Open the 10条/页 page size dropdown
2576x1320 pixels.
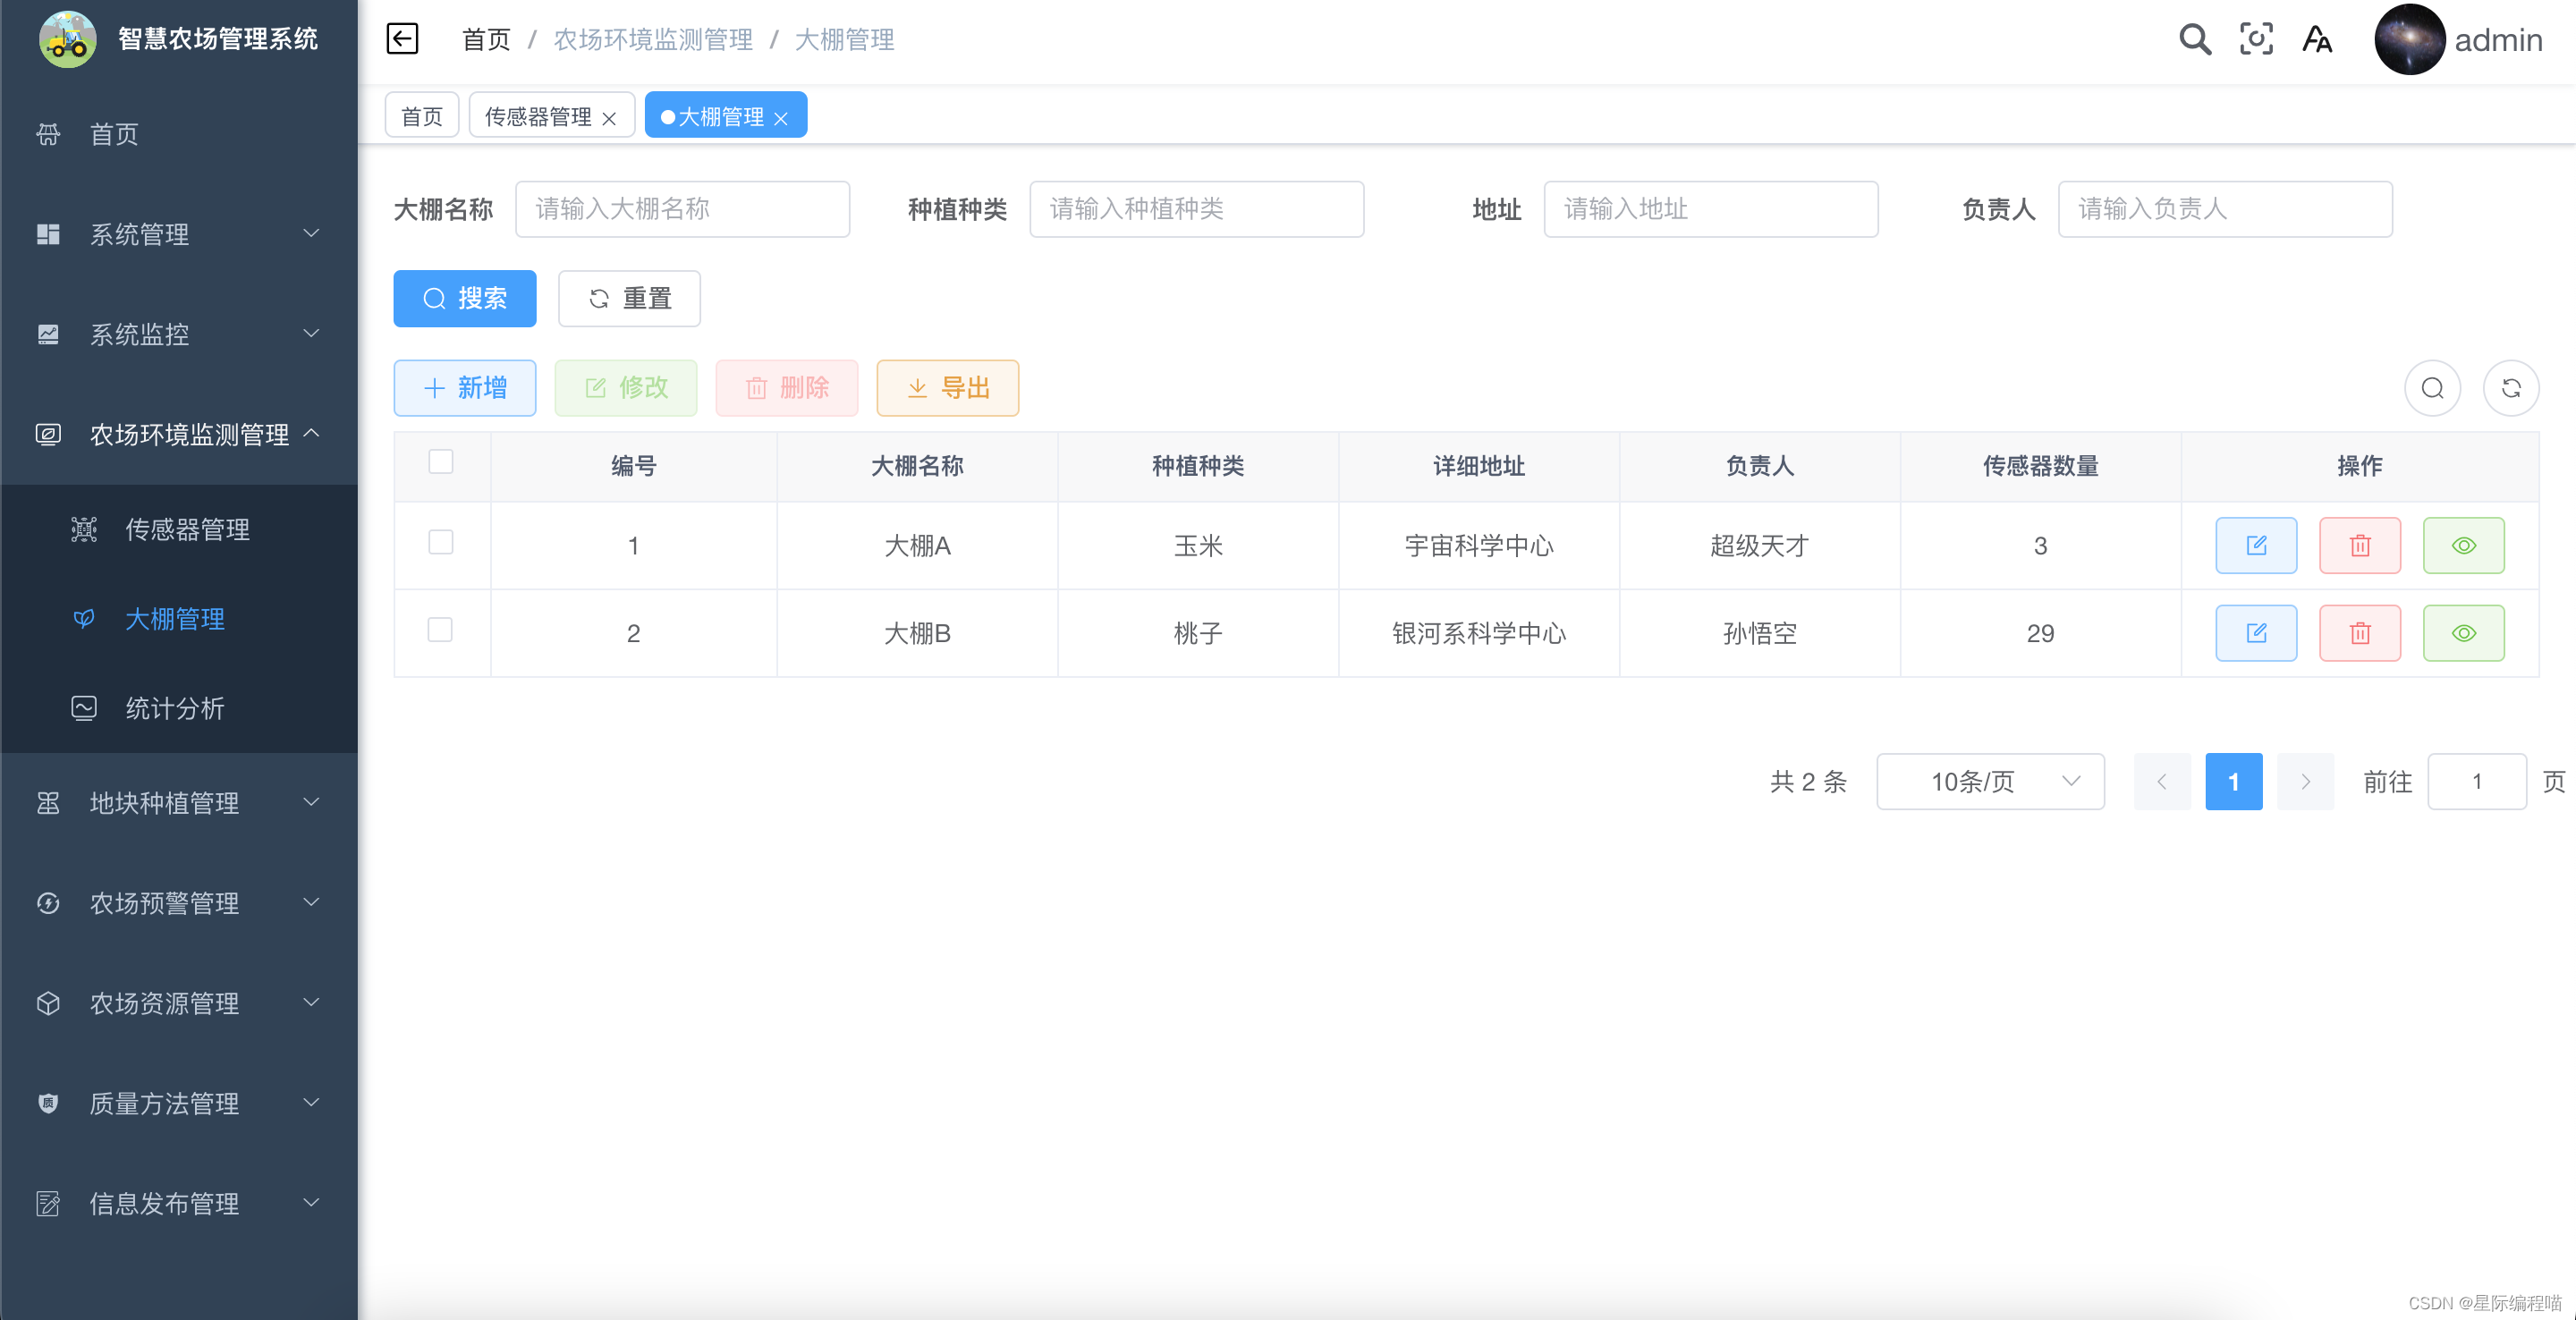click(1990, 781)
